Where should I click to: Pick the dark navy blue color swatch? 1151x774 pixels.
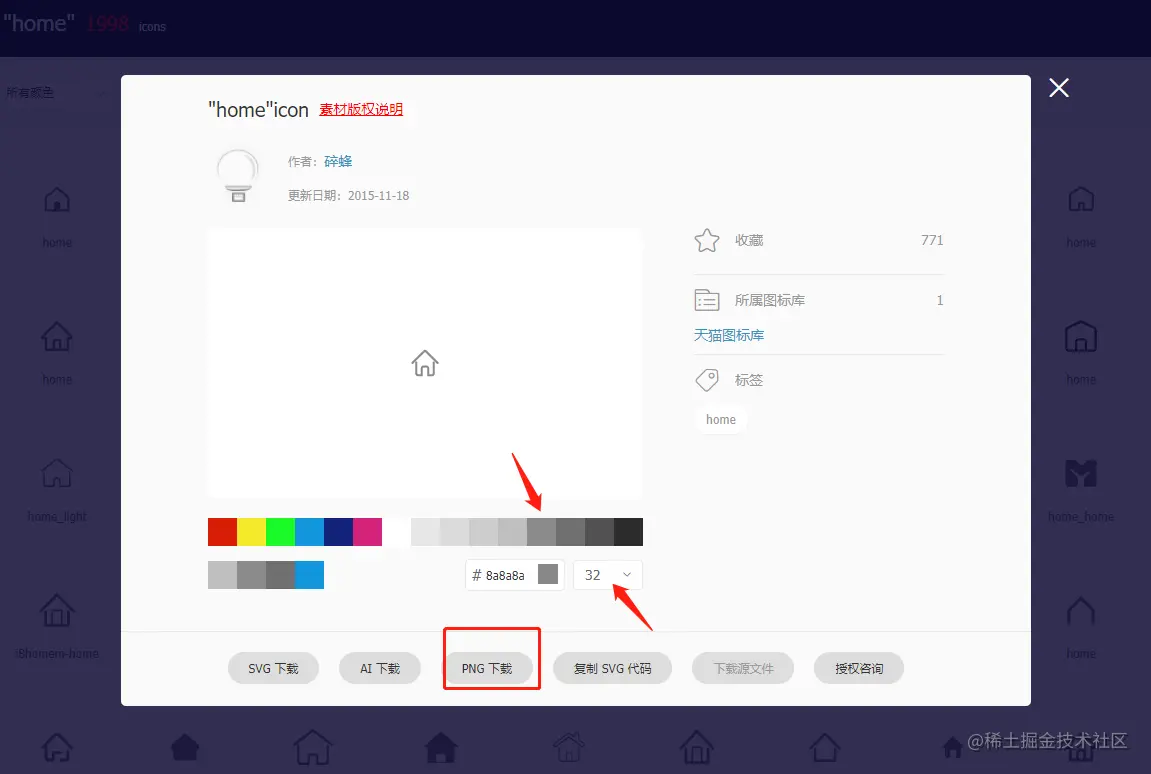338,532
